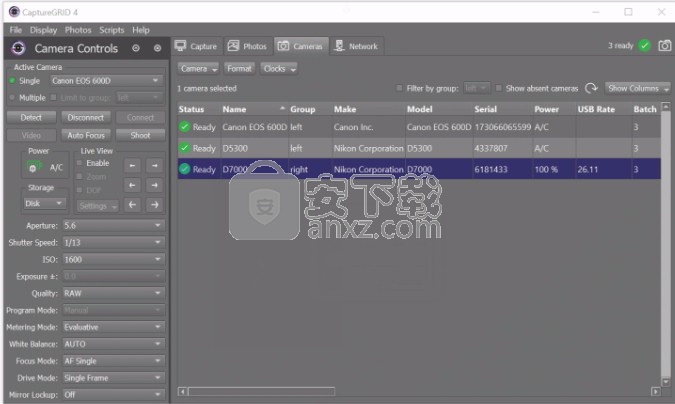
Task: Click the Power battery plug icon
Action: (x=34, y=167)
